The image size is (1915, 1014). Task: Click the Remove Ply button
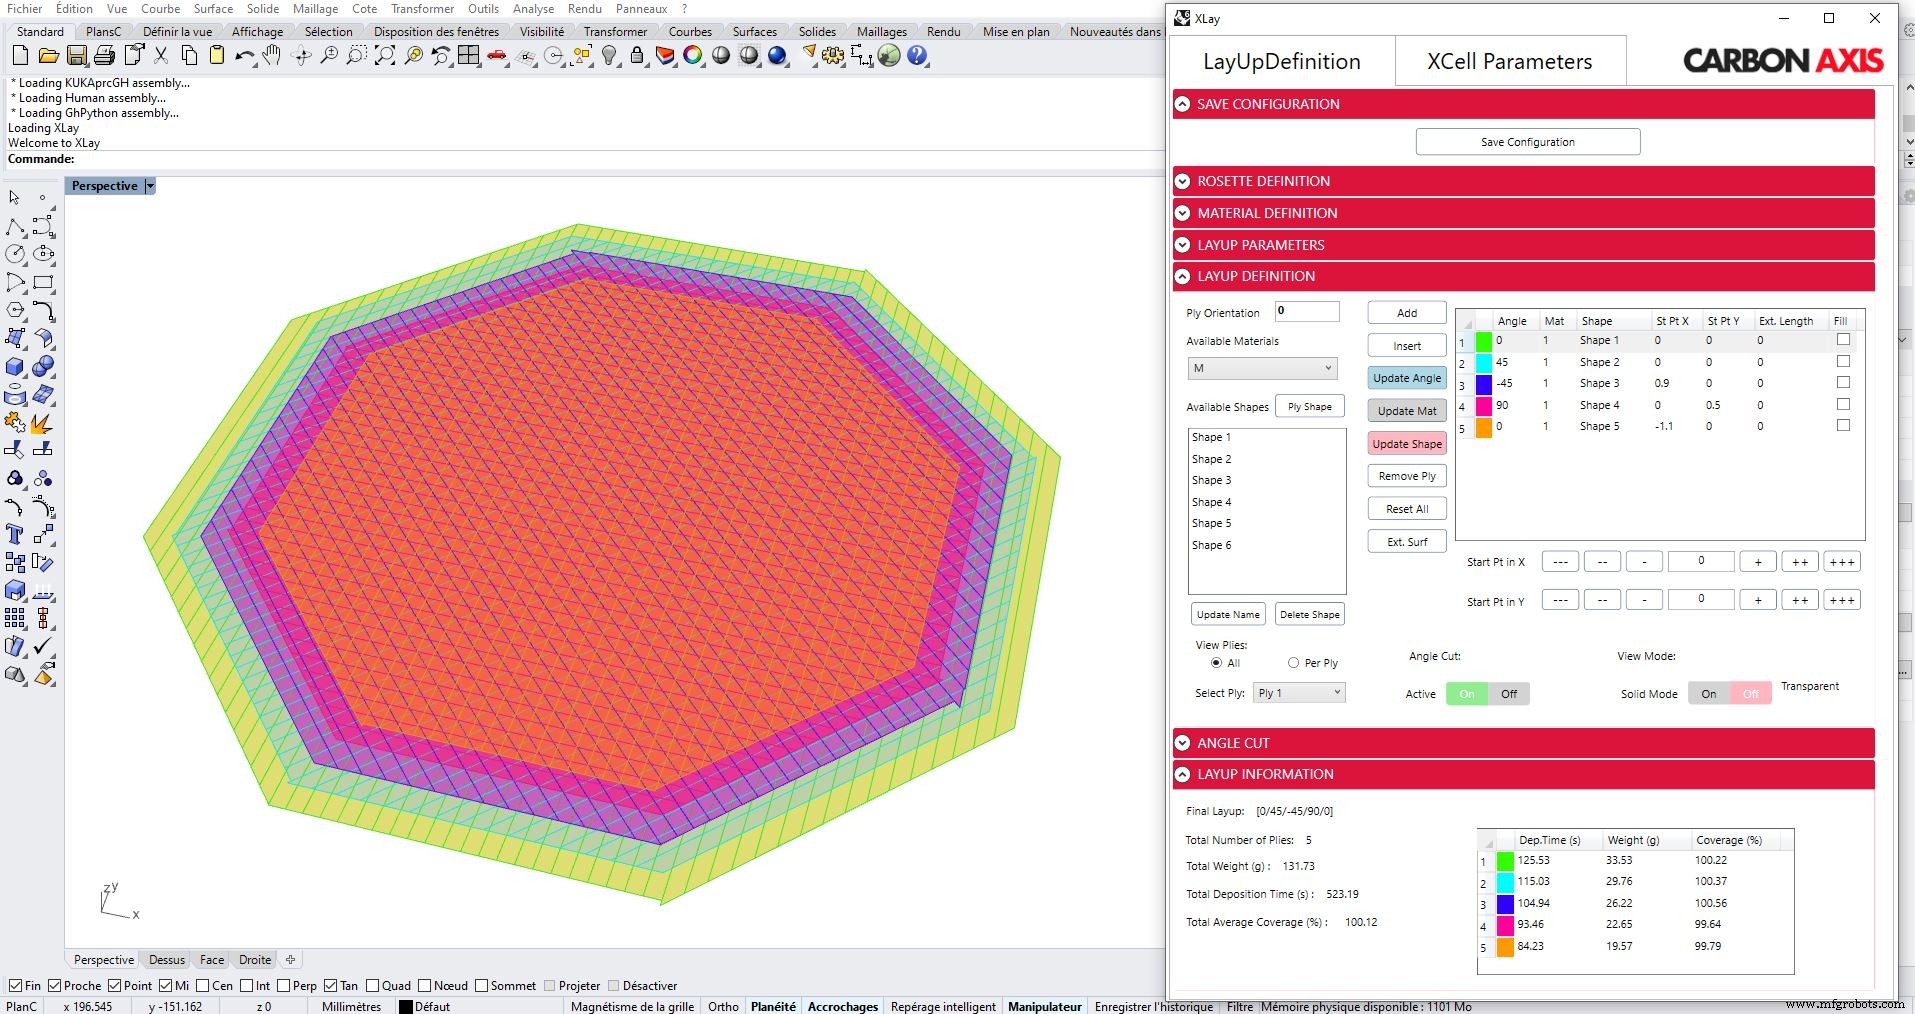tap(1406, 476)
